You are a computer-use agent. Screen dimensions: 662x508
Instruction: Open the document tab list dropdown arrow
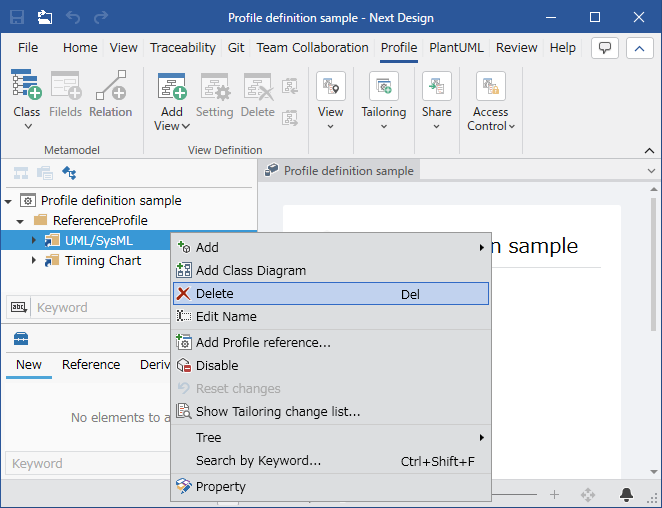[651, 171]
